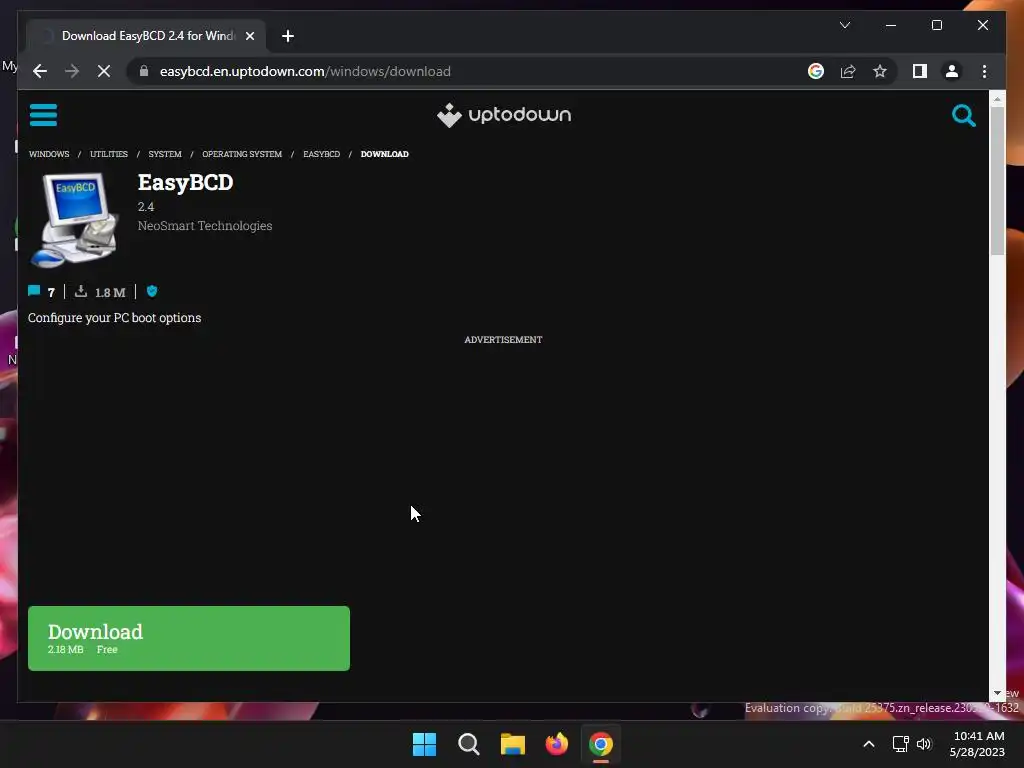Show hidden system tray icons
The image size is (1024, 768).
pos(869,744)
